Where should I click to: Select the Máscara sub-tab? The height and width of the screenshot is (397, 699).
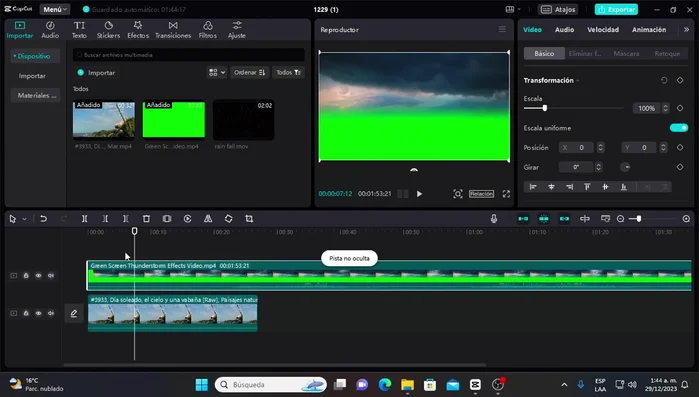(x=626, y=53)
